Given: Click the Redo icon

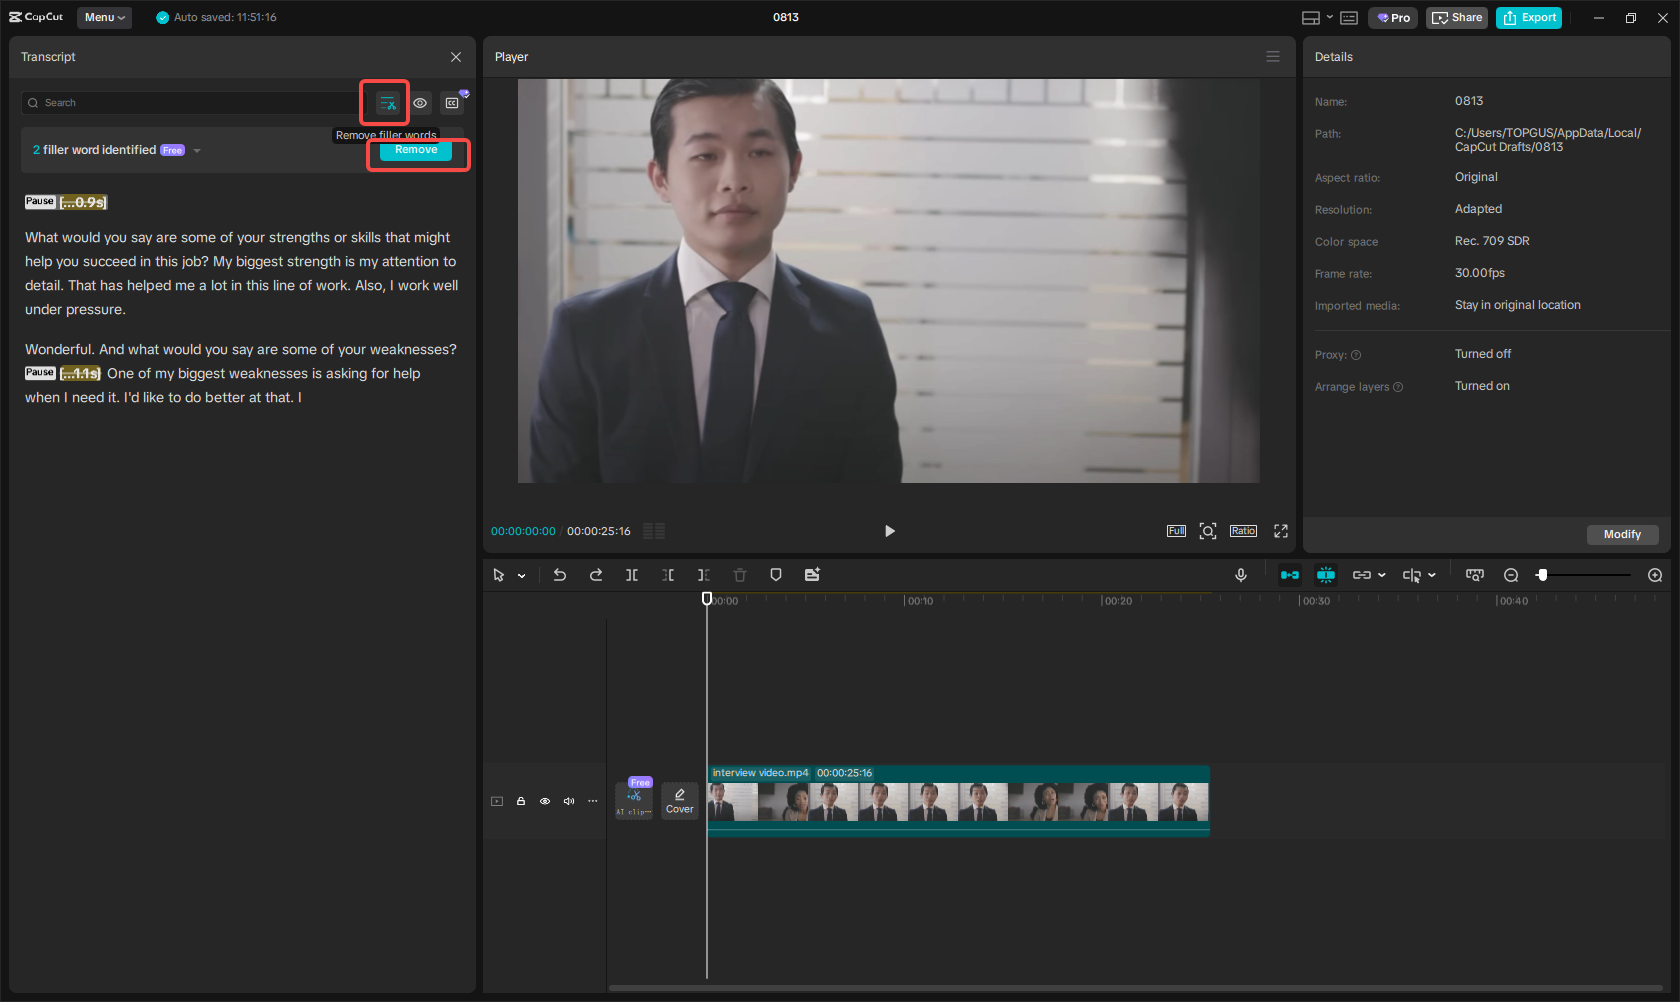Looking at the screenshot, I should click(595, 575).
